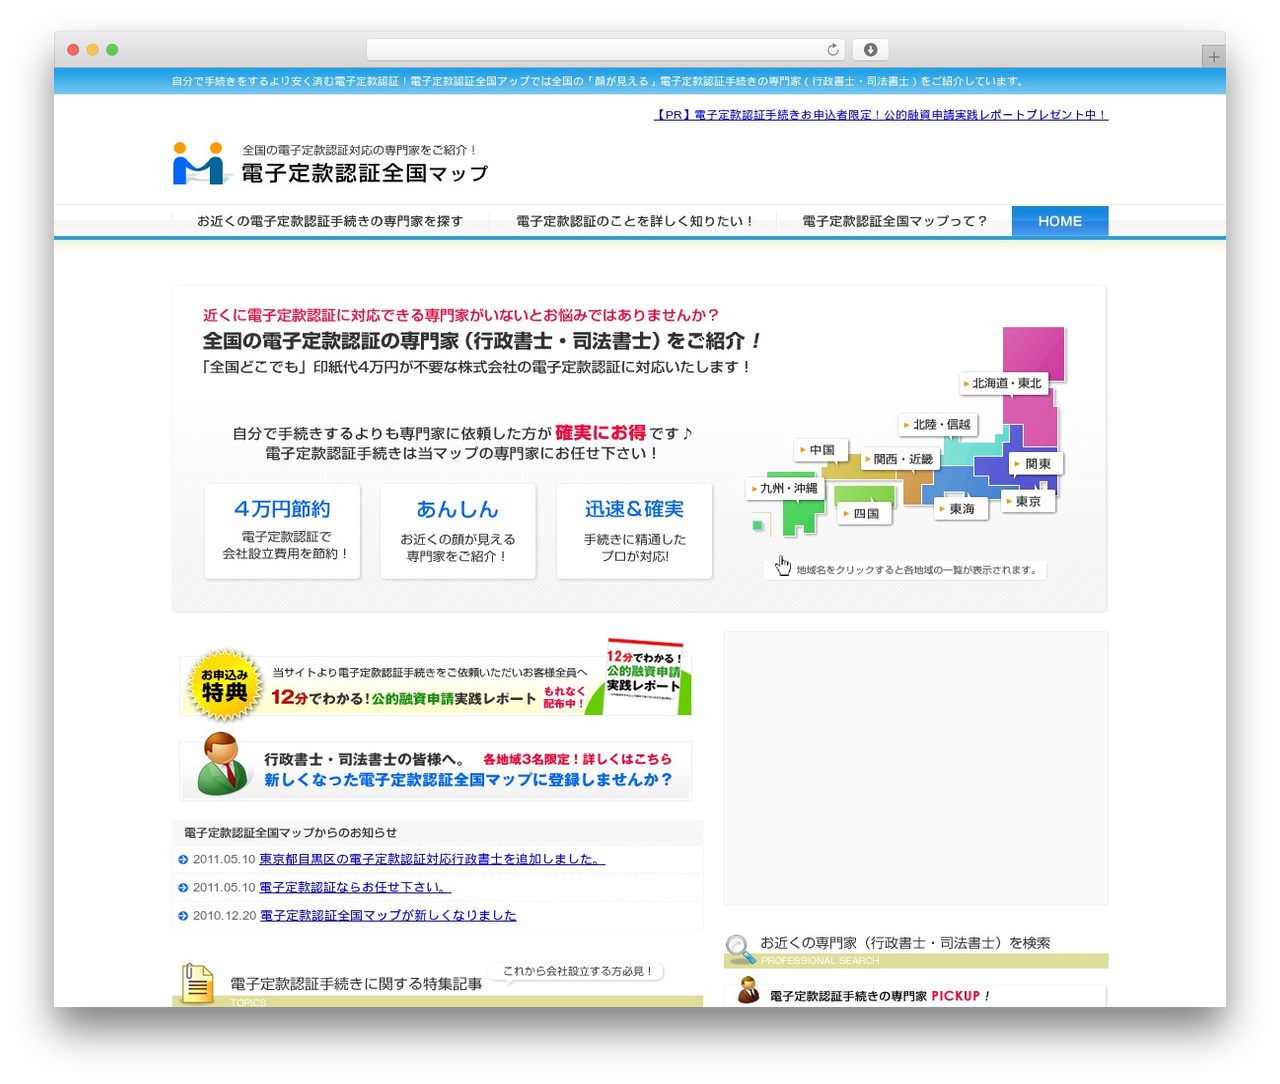Screen dimensions: 1280x1084
Task: Open link 電子定款認証全国マップが新しくなりました
Action: tap(388, 915)
